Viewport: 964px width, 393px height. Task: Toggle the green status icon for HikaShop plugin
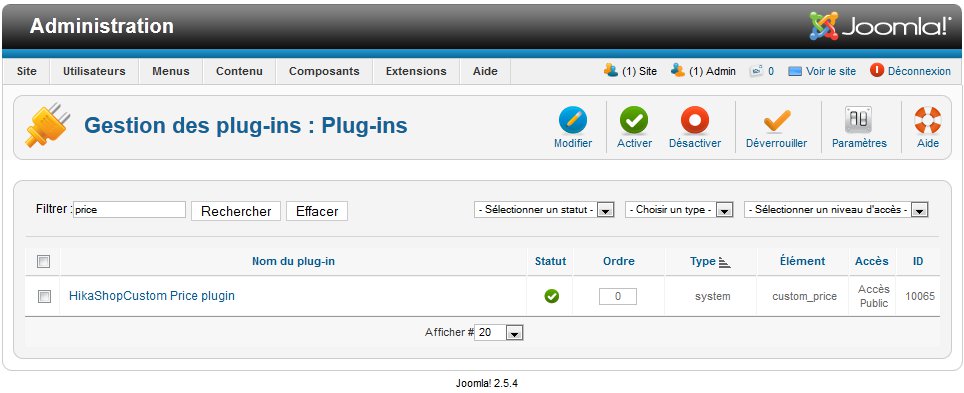click(x=551, y=296)
